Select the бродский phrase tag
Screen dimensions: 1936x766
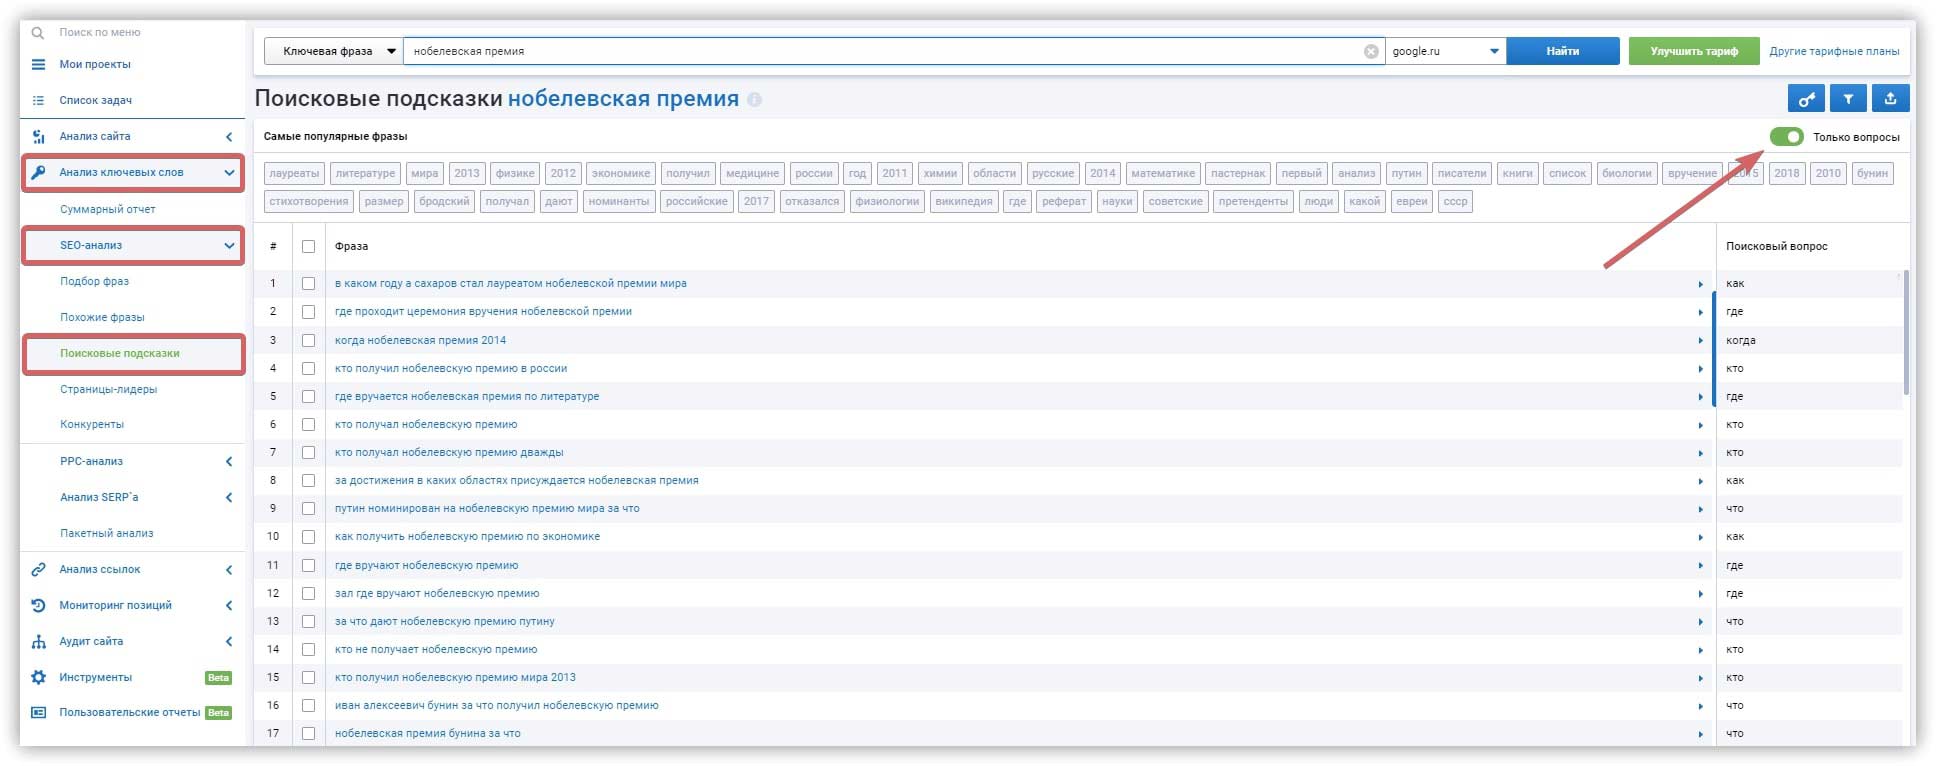(x=443, y=201)
